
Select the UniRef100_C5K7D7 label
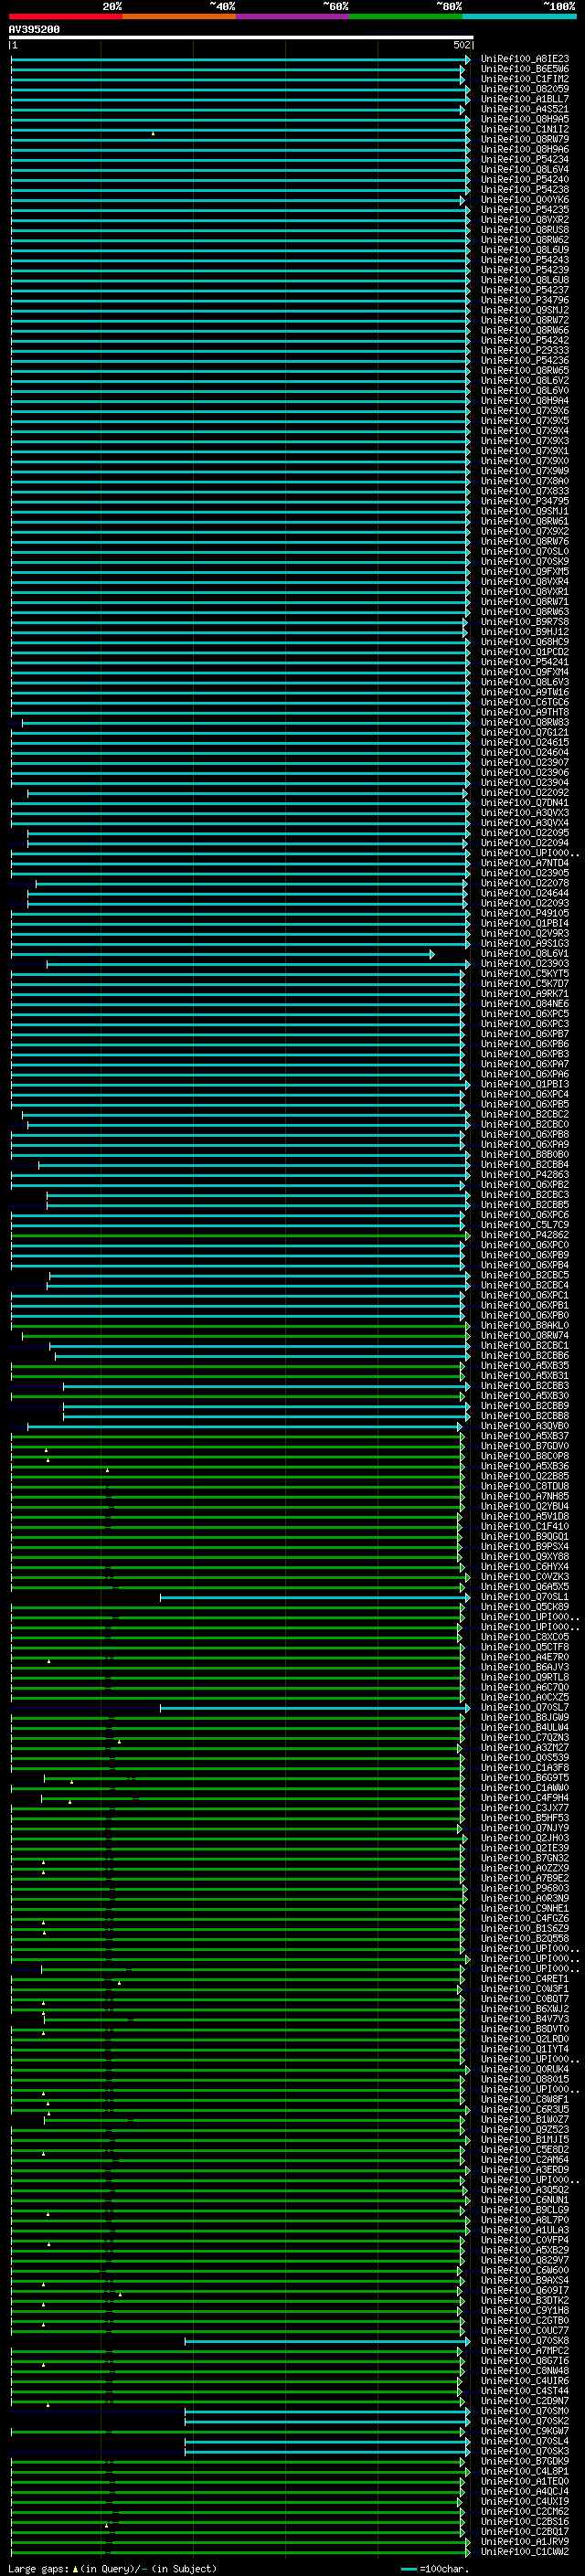[x=525, y=983]
